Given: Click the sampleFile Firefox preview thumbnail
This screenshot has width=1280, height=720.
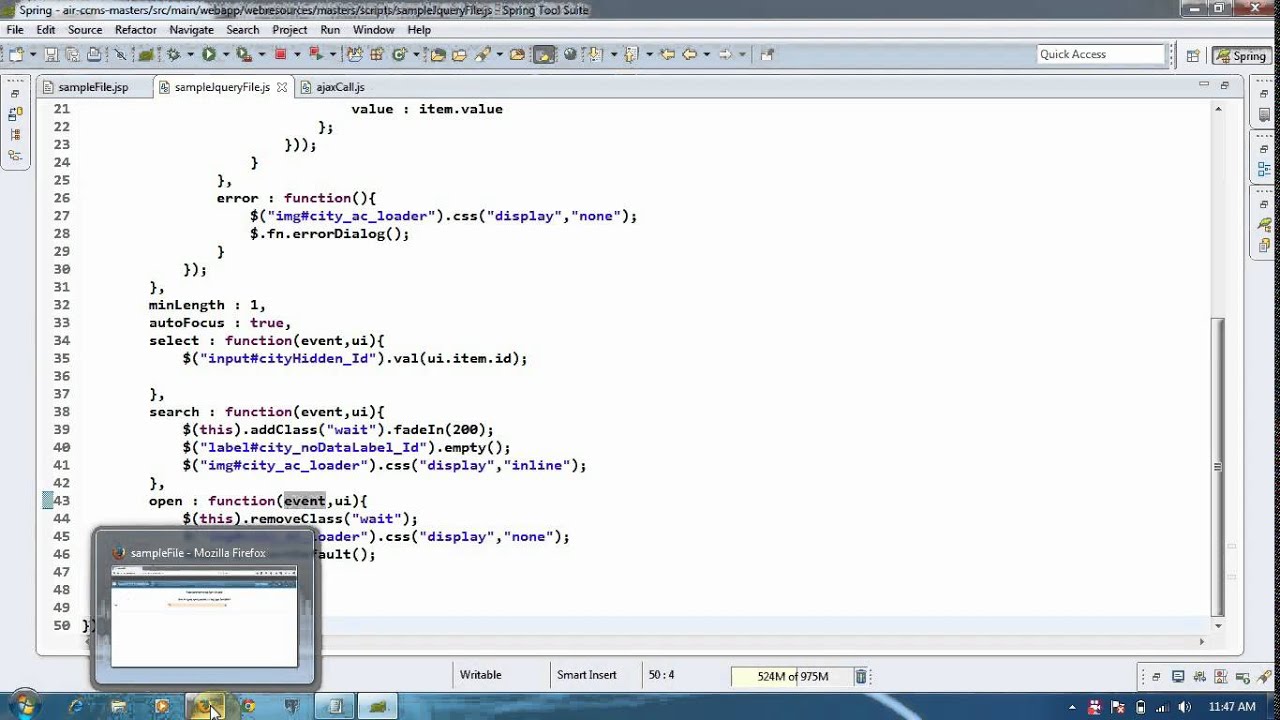Looking at the screenshot, I should (x=204, y=616).
